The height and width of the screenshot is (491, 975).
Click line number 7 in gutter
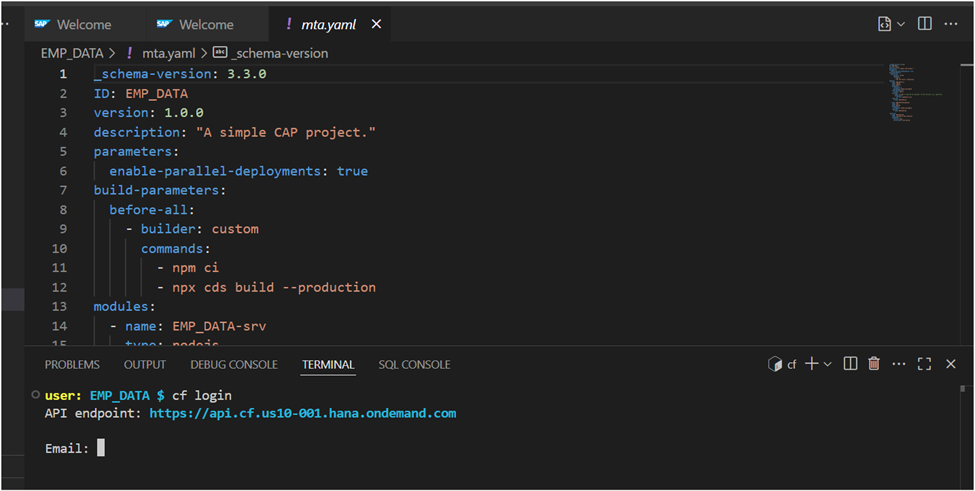click(63, 190)
